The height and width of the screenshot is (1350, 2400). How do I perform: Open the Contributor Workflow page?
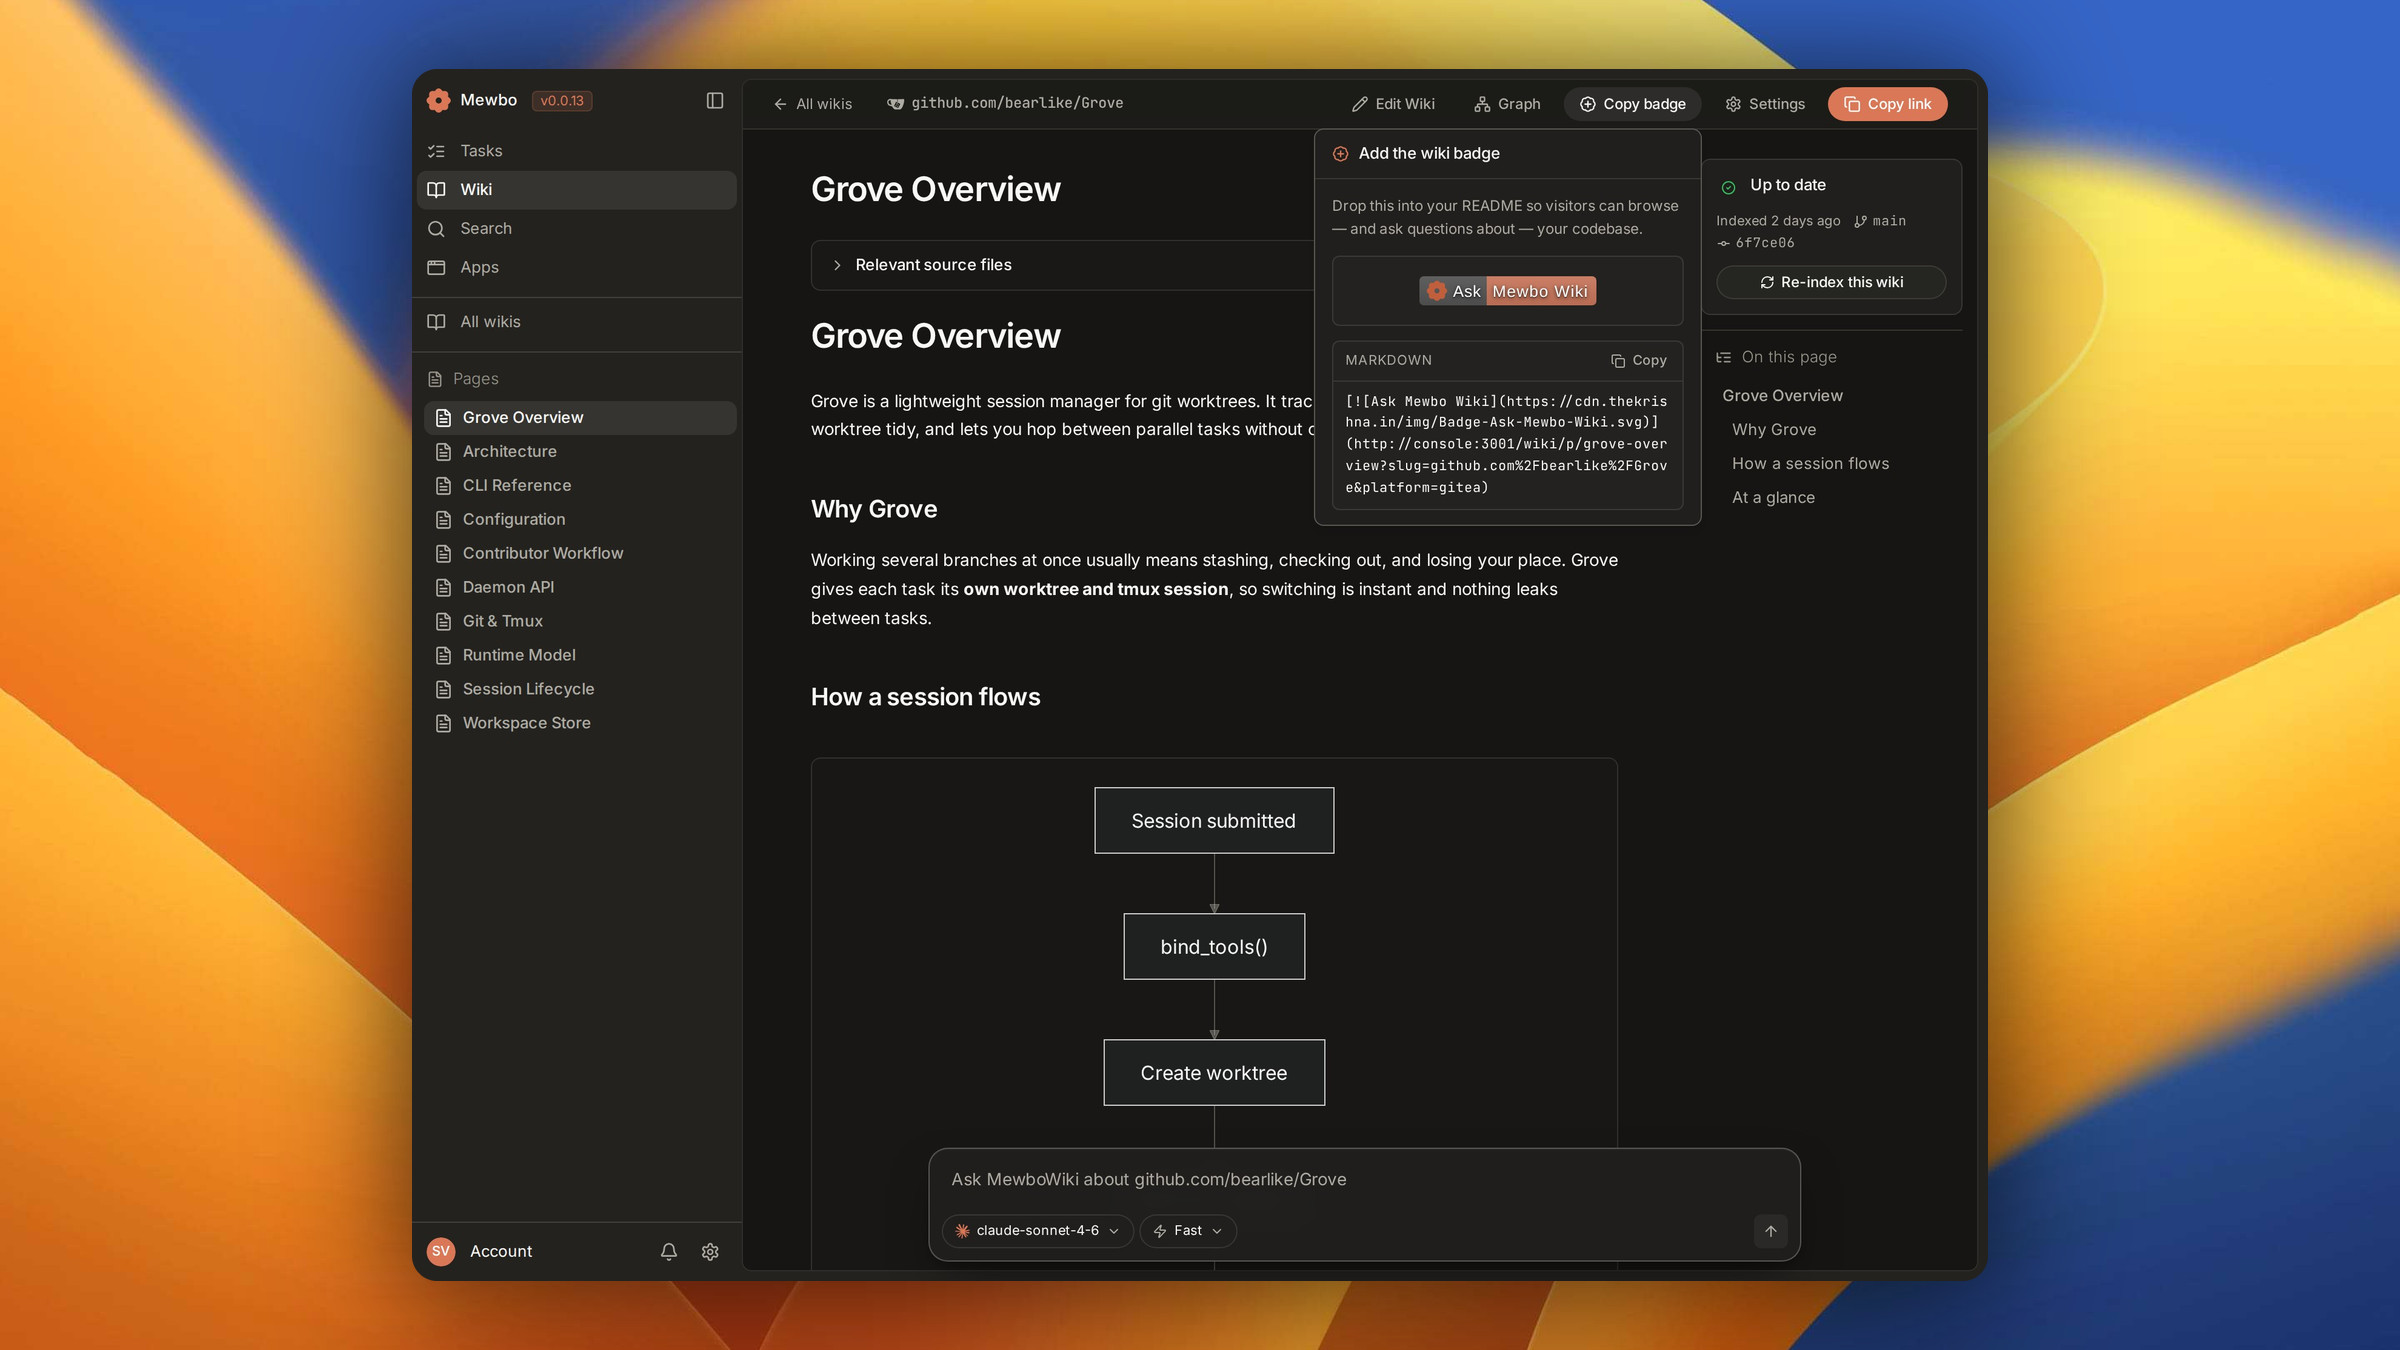click(x=580, y=554)
